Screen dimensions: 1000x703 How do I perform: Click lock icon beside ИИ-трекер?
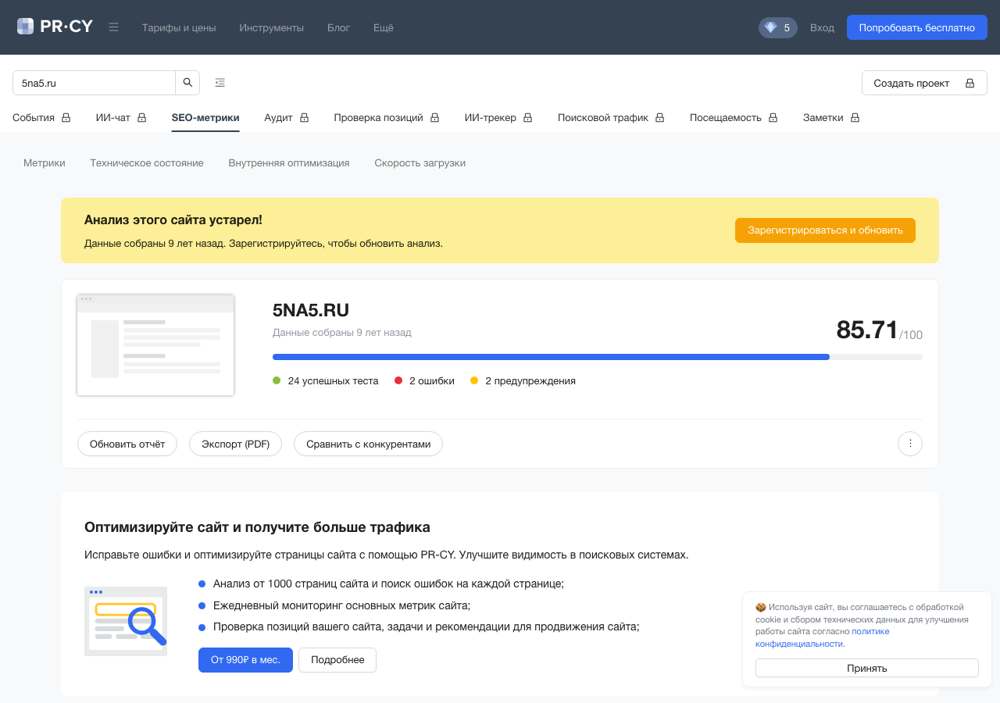point(527,117)
